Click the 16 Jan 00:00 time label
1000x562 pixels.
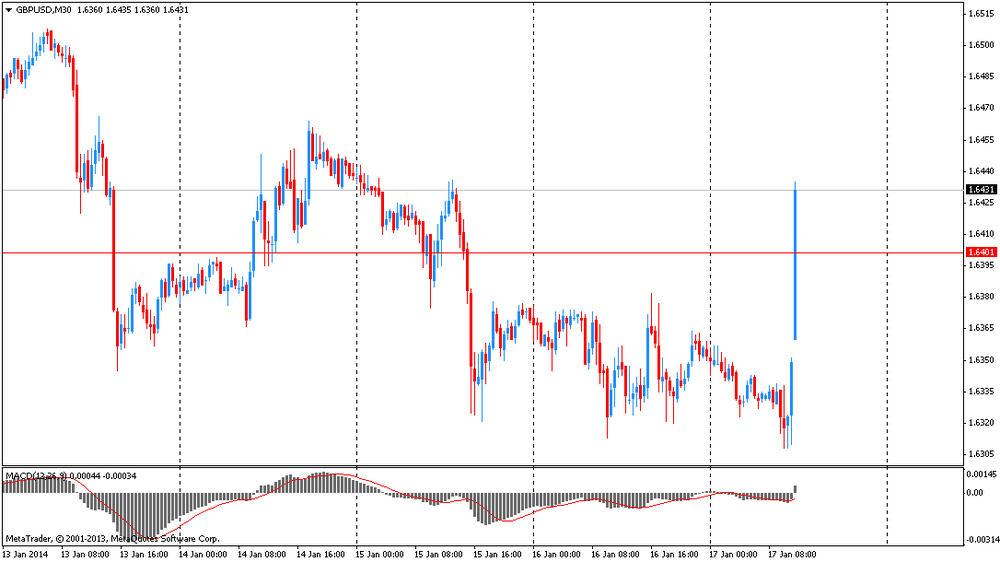coord(557,553)
